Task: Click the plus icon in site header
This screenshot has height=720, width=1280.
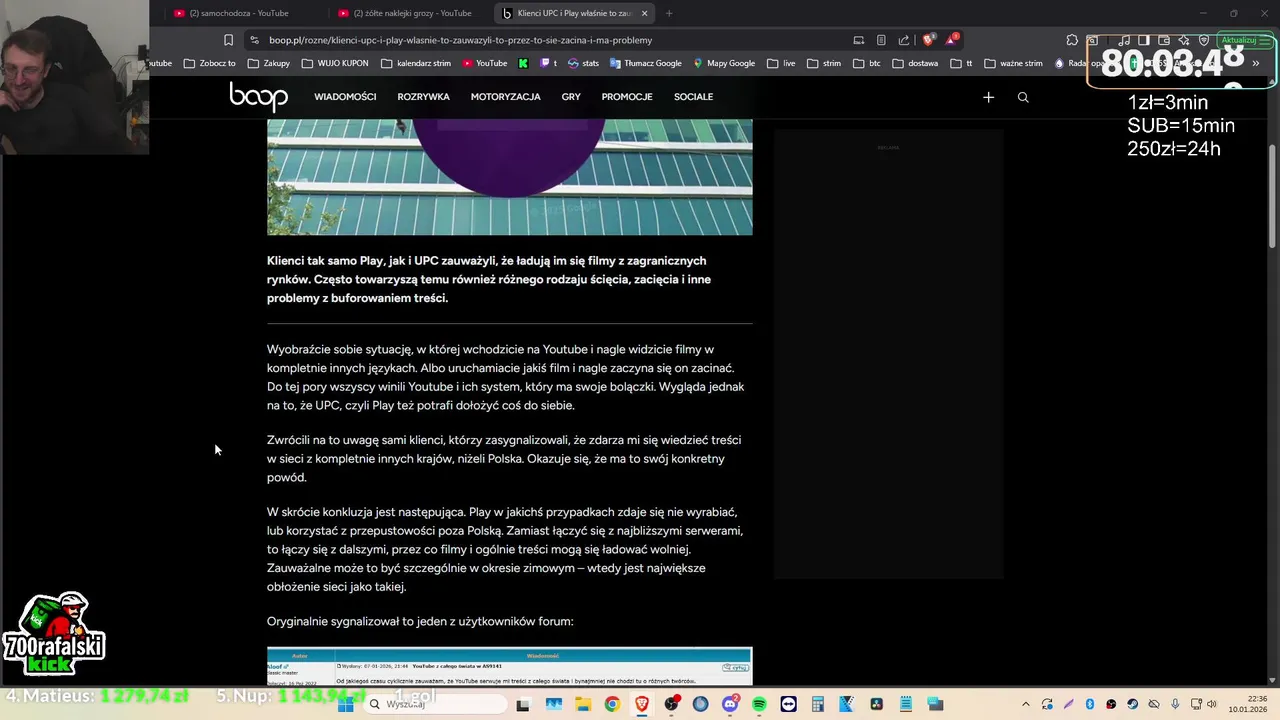Action: point(988,97)
